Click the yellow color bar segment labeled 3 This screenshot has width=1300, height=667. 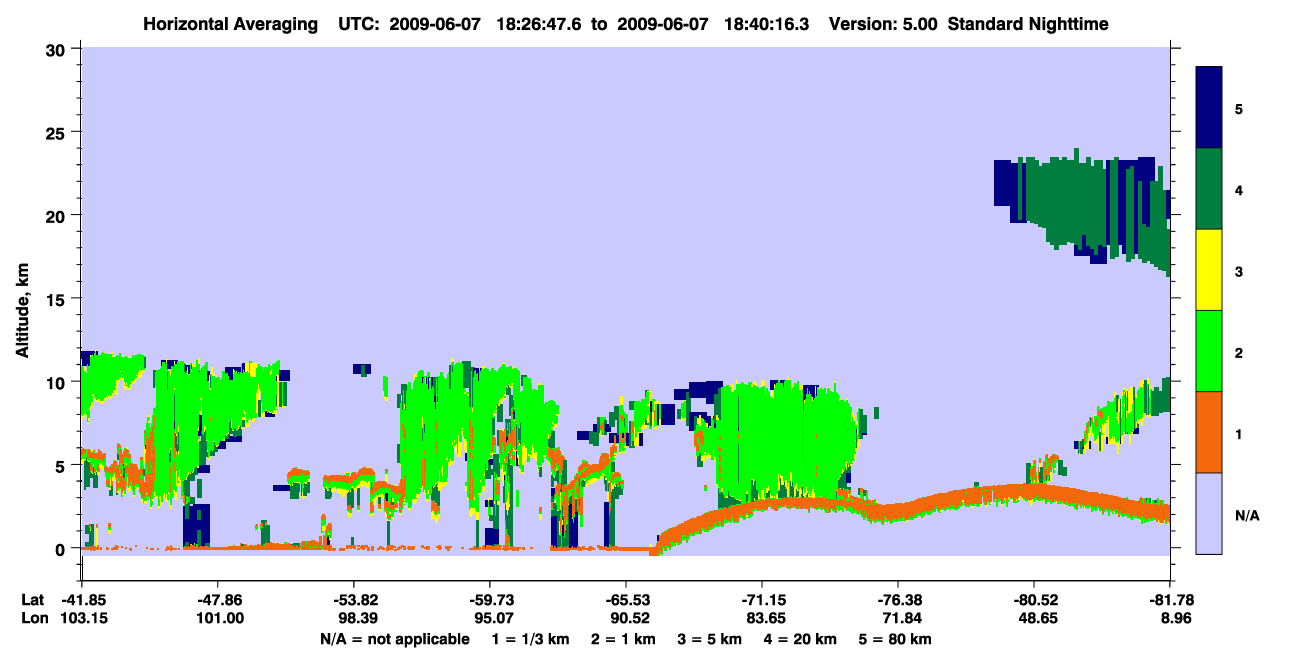[x=1209, y=270]
